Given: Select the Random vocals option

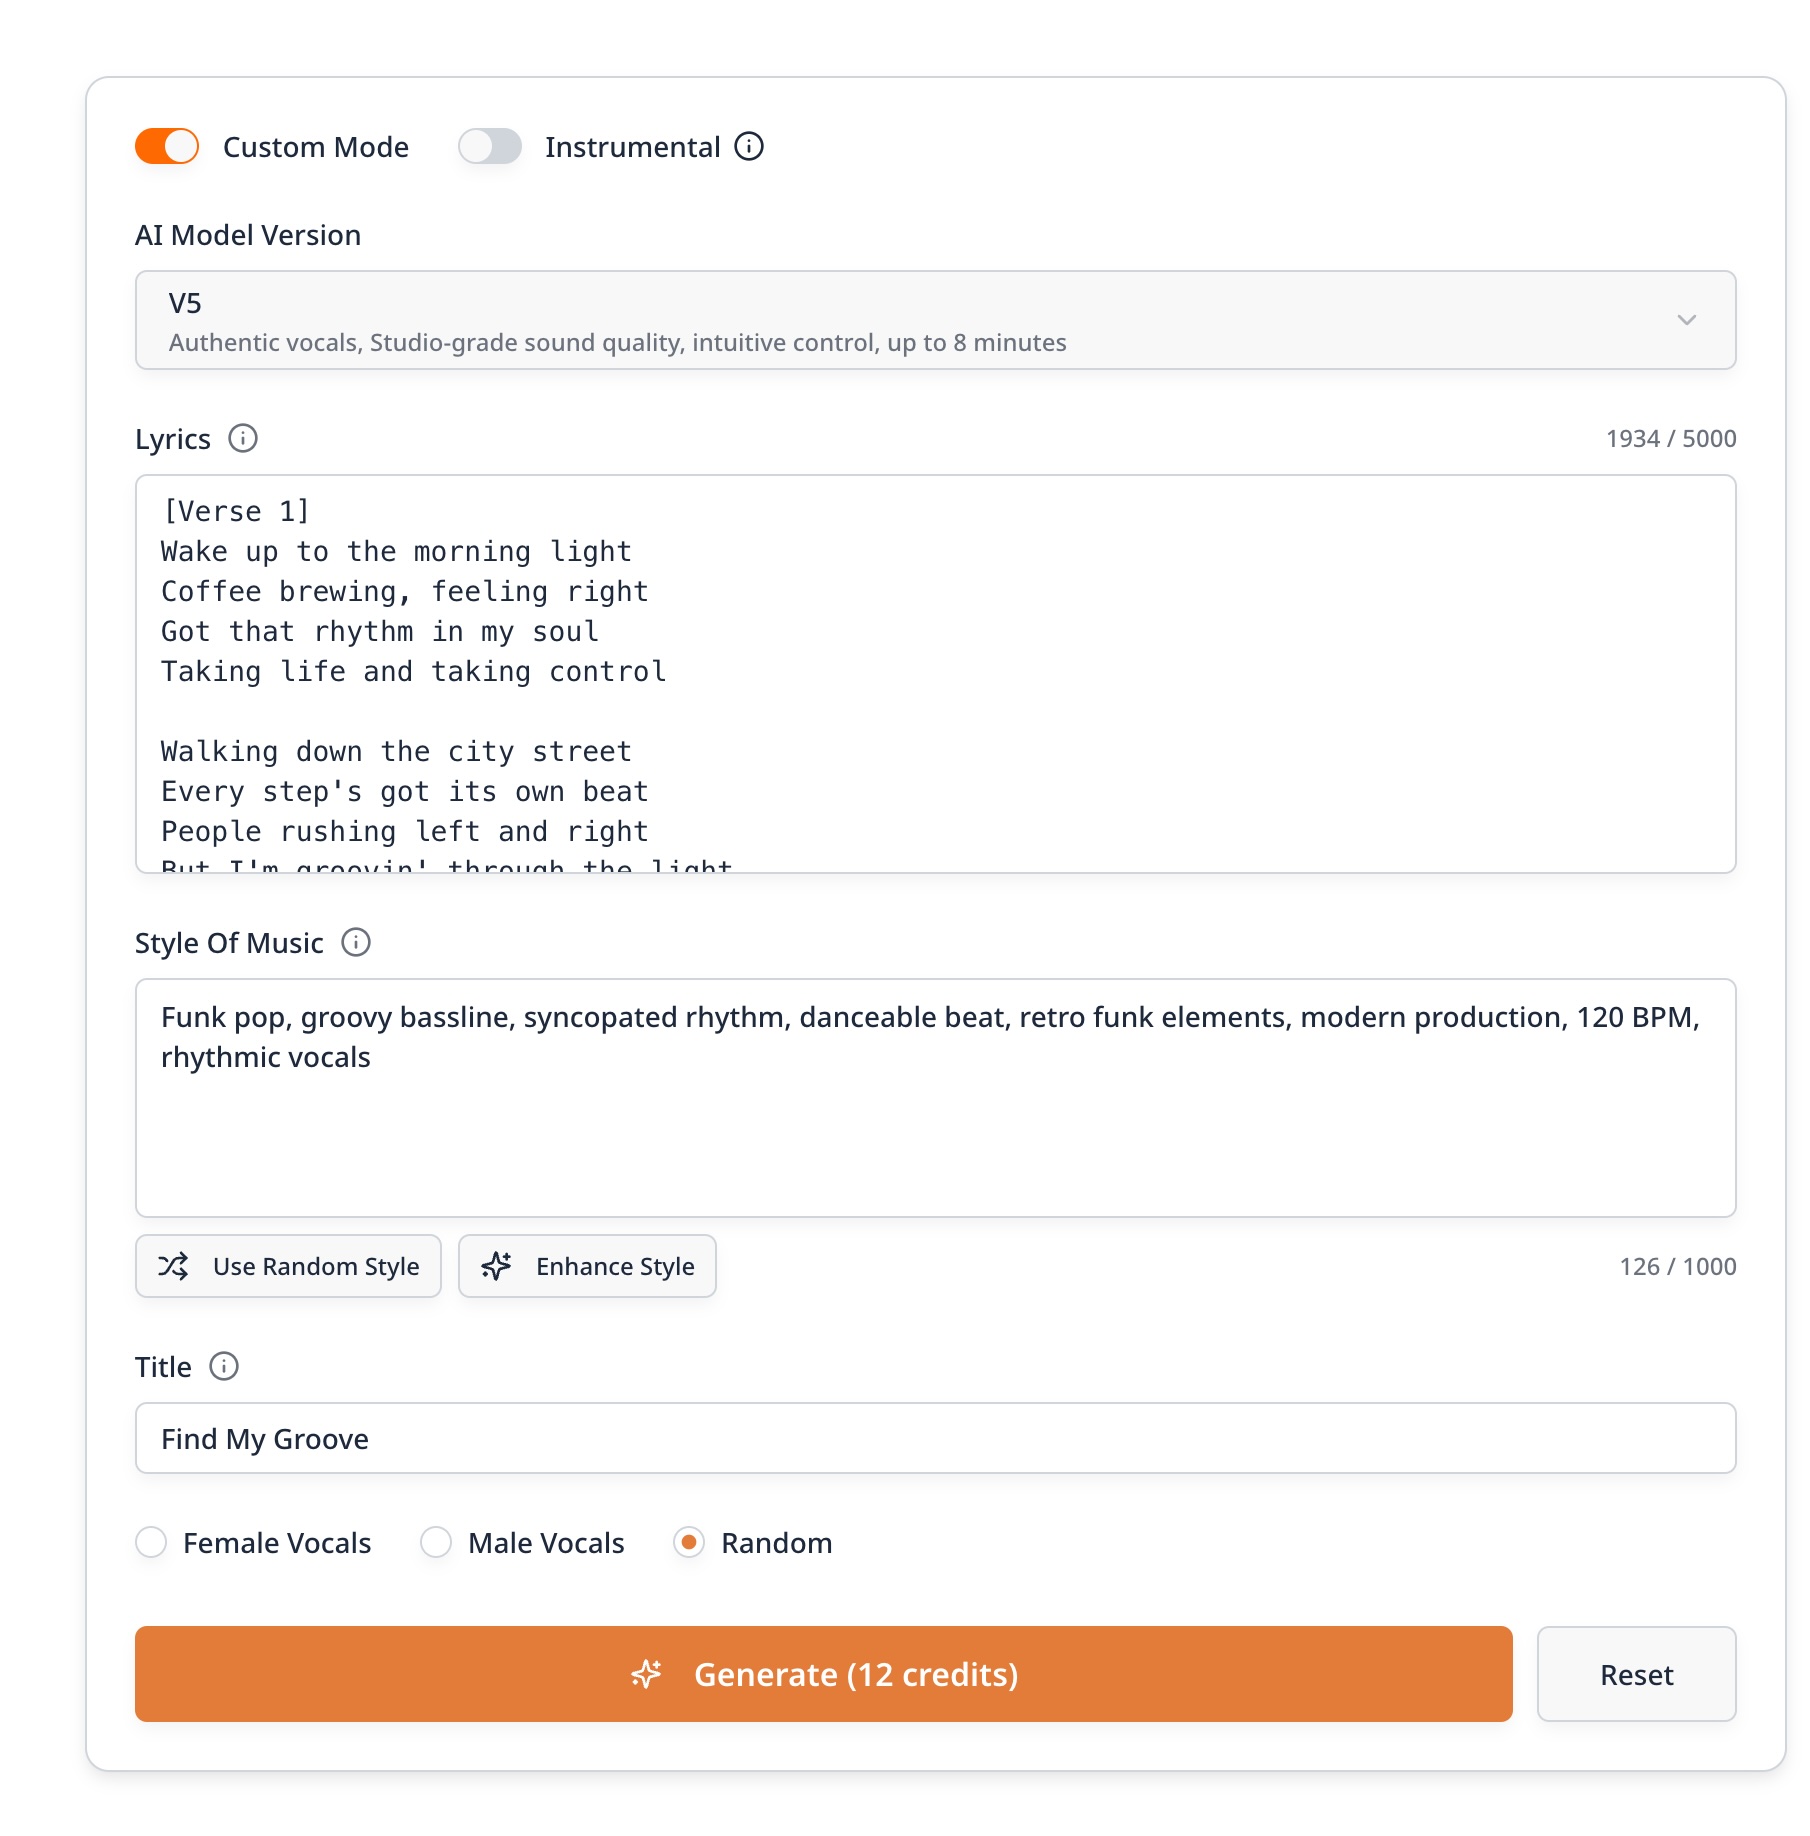Looking at the screenshot, I should pyautogui.click(x=688, y=1543).
